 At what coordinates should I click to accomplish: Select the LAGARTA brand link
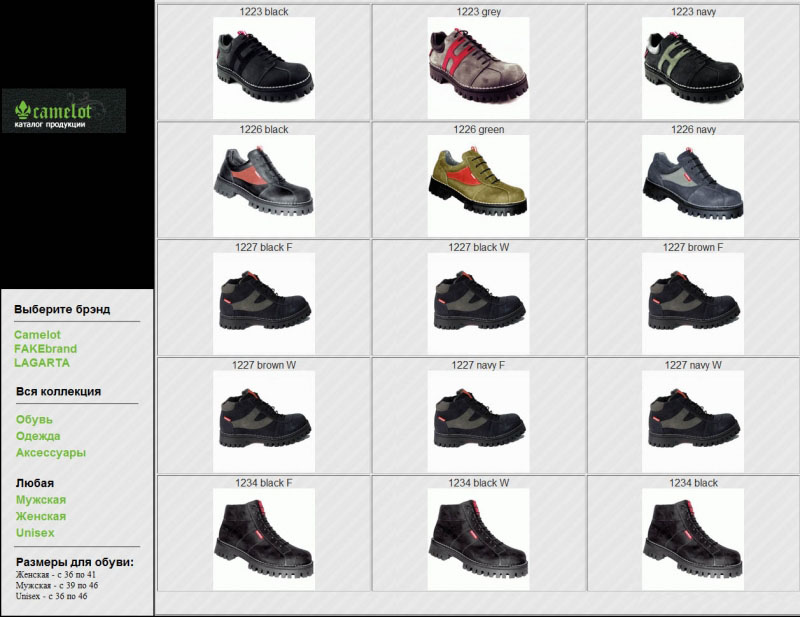point(42,363)
